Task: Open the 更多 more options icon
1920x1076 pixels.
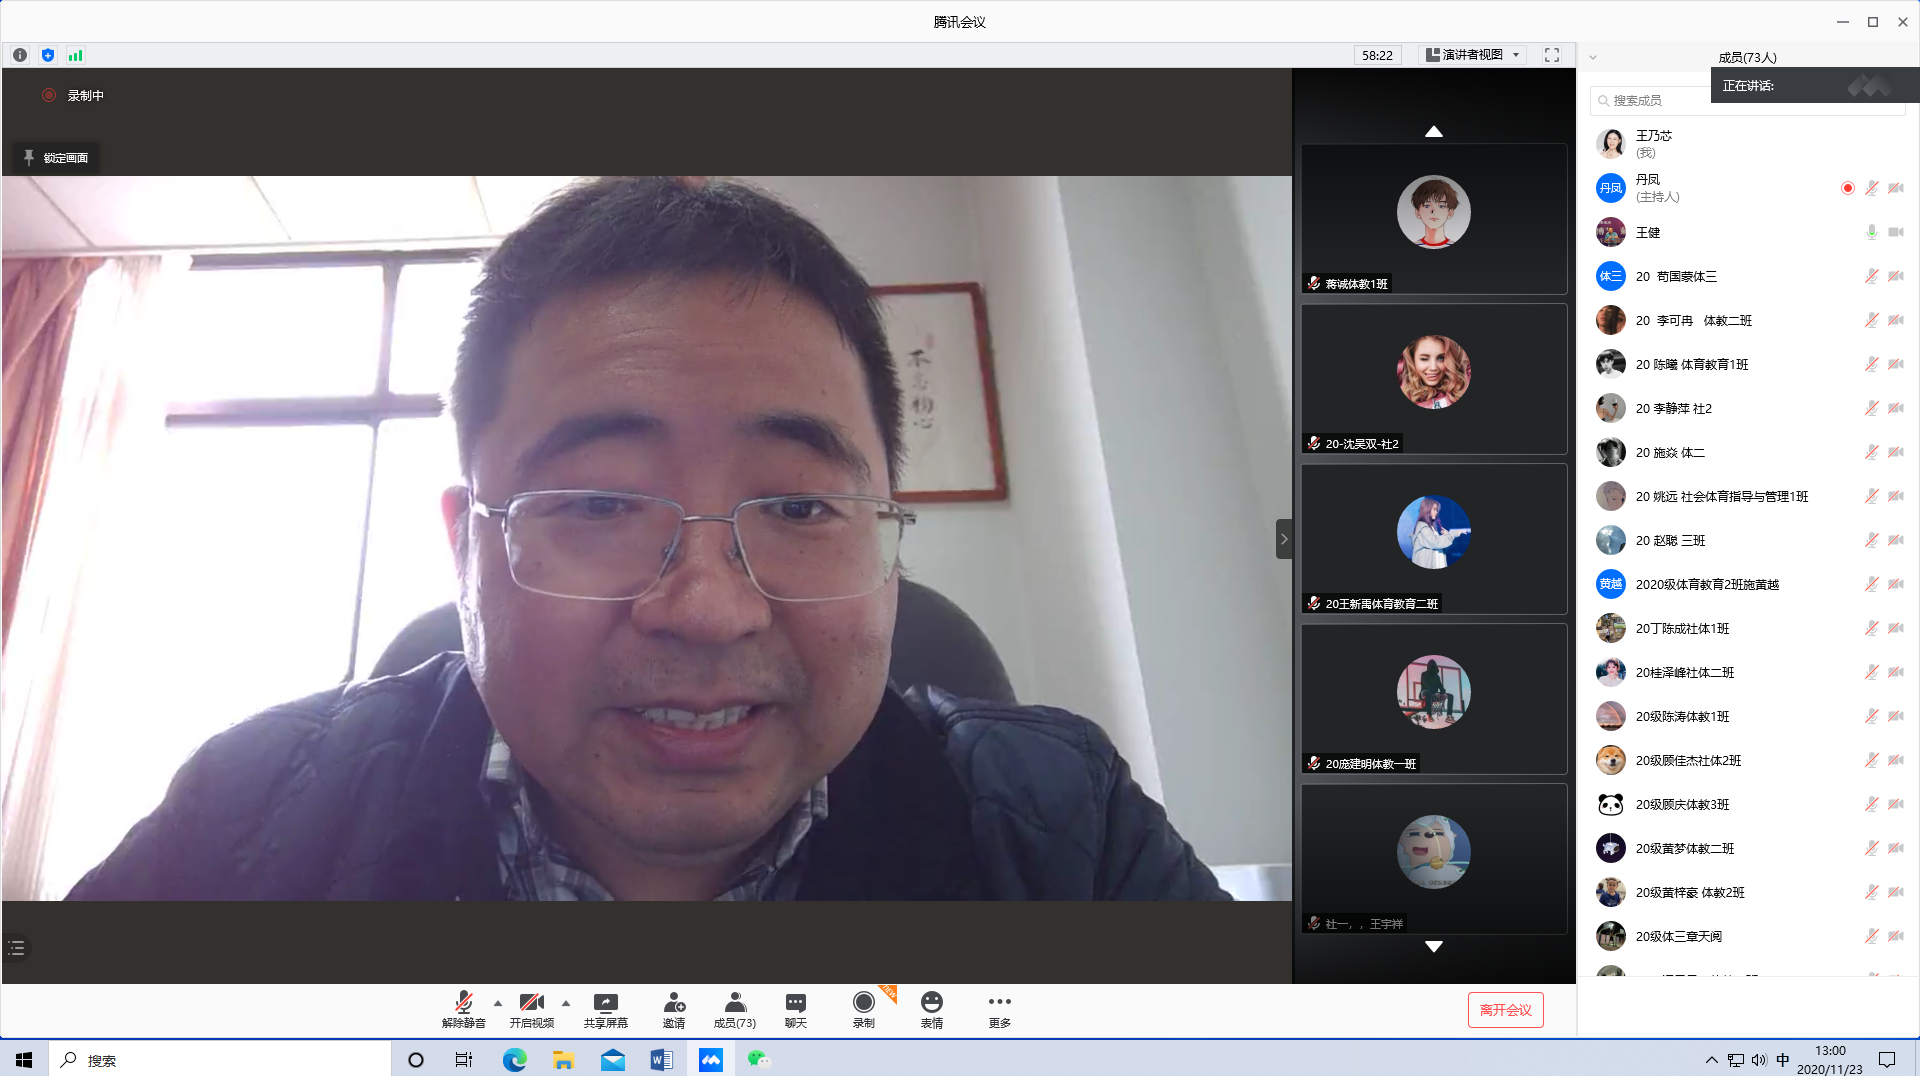Action: point(1000,1009)
